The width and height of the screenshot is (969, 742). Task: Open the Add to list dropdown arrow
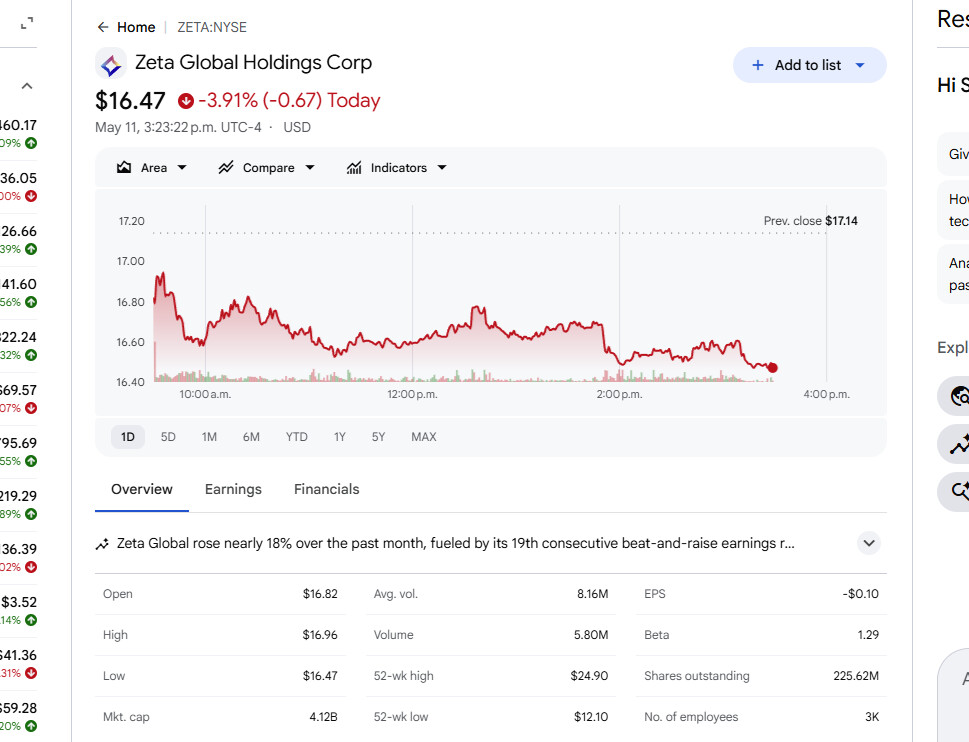coord(860,65)
